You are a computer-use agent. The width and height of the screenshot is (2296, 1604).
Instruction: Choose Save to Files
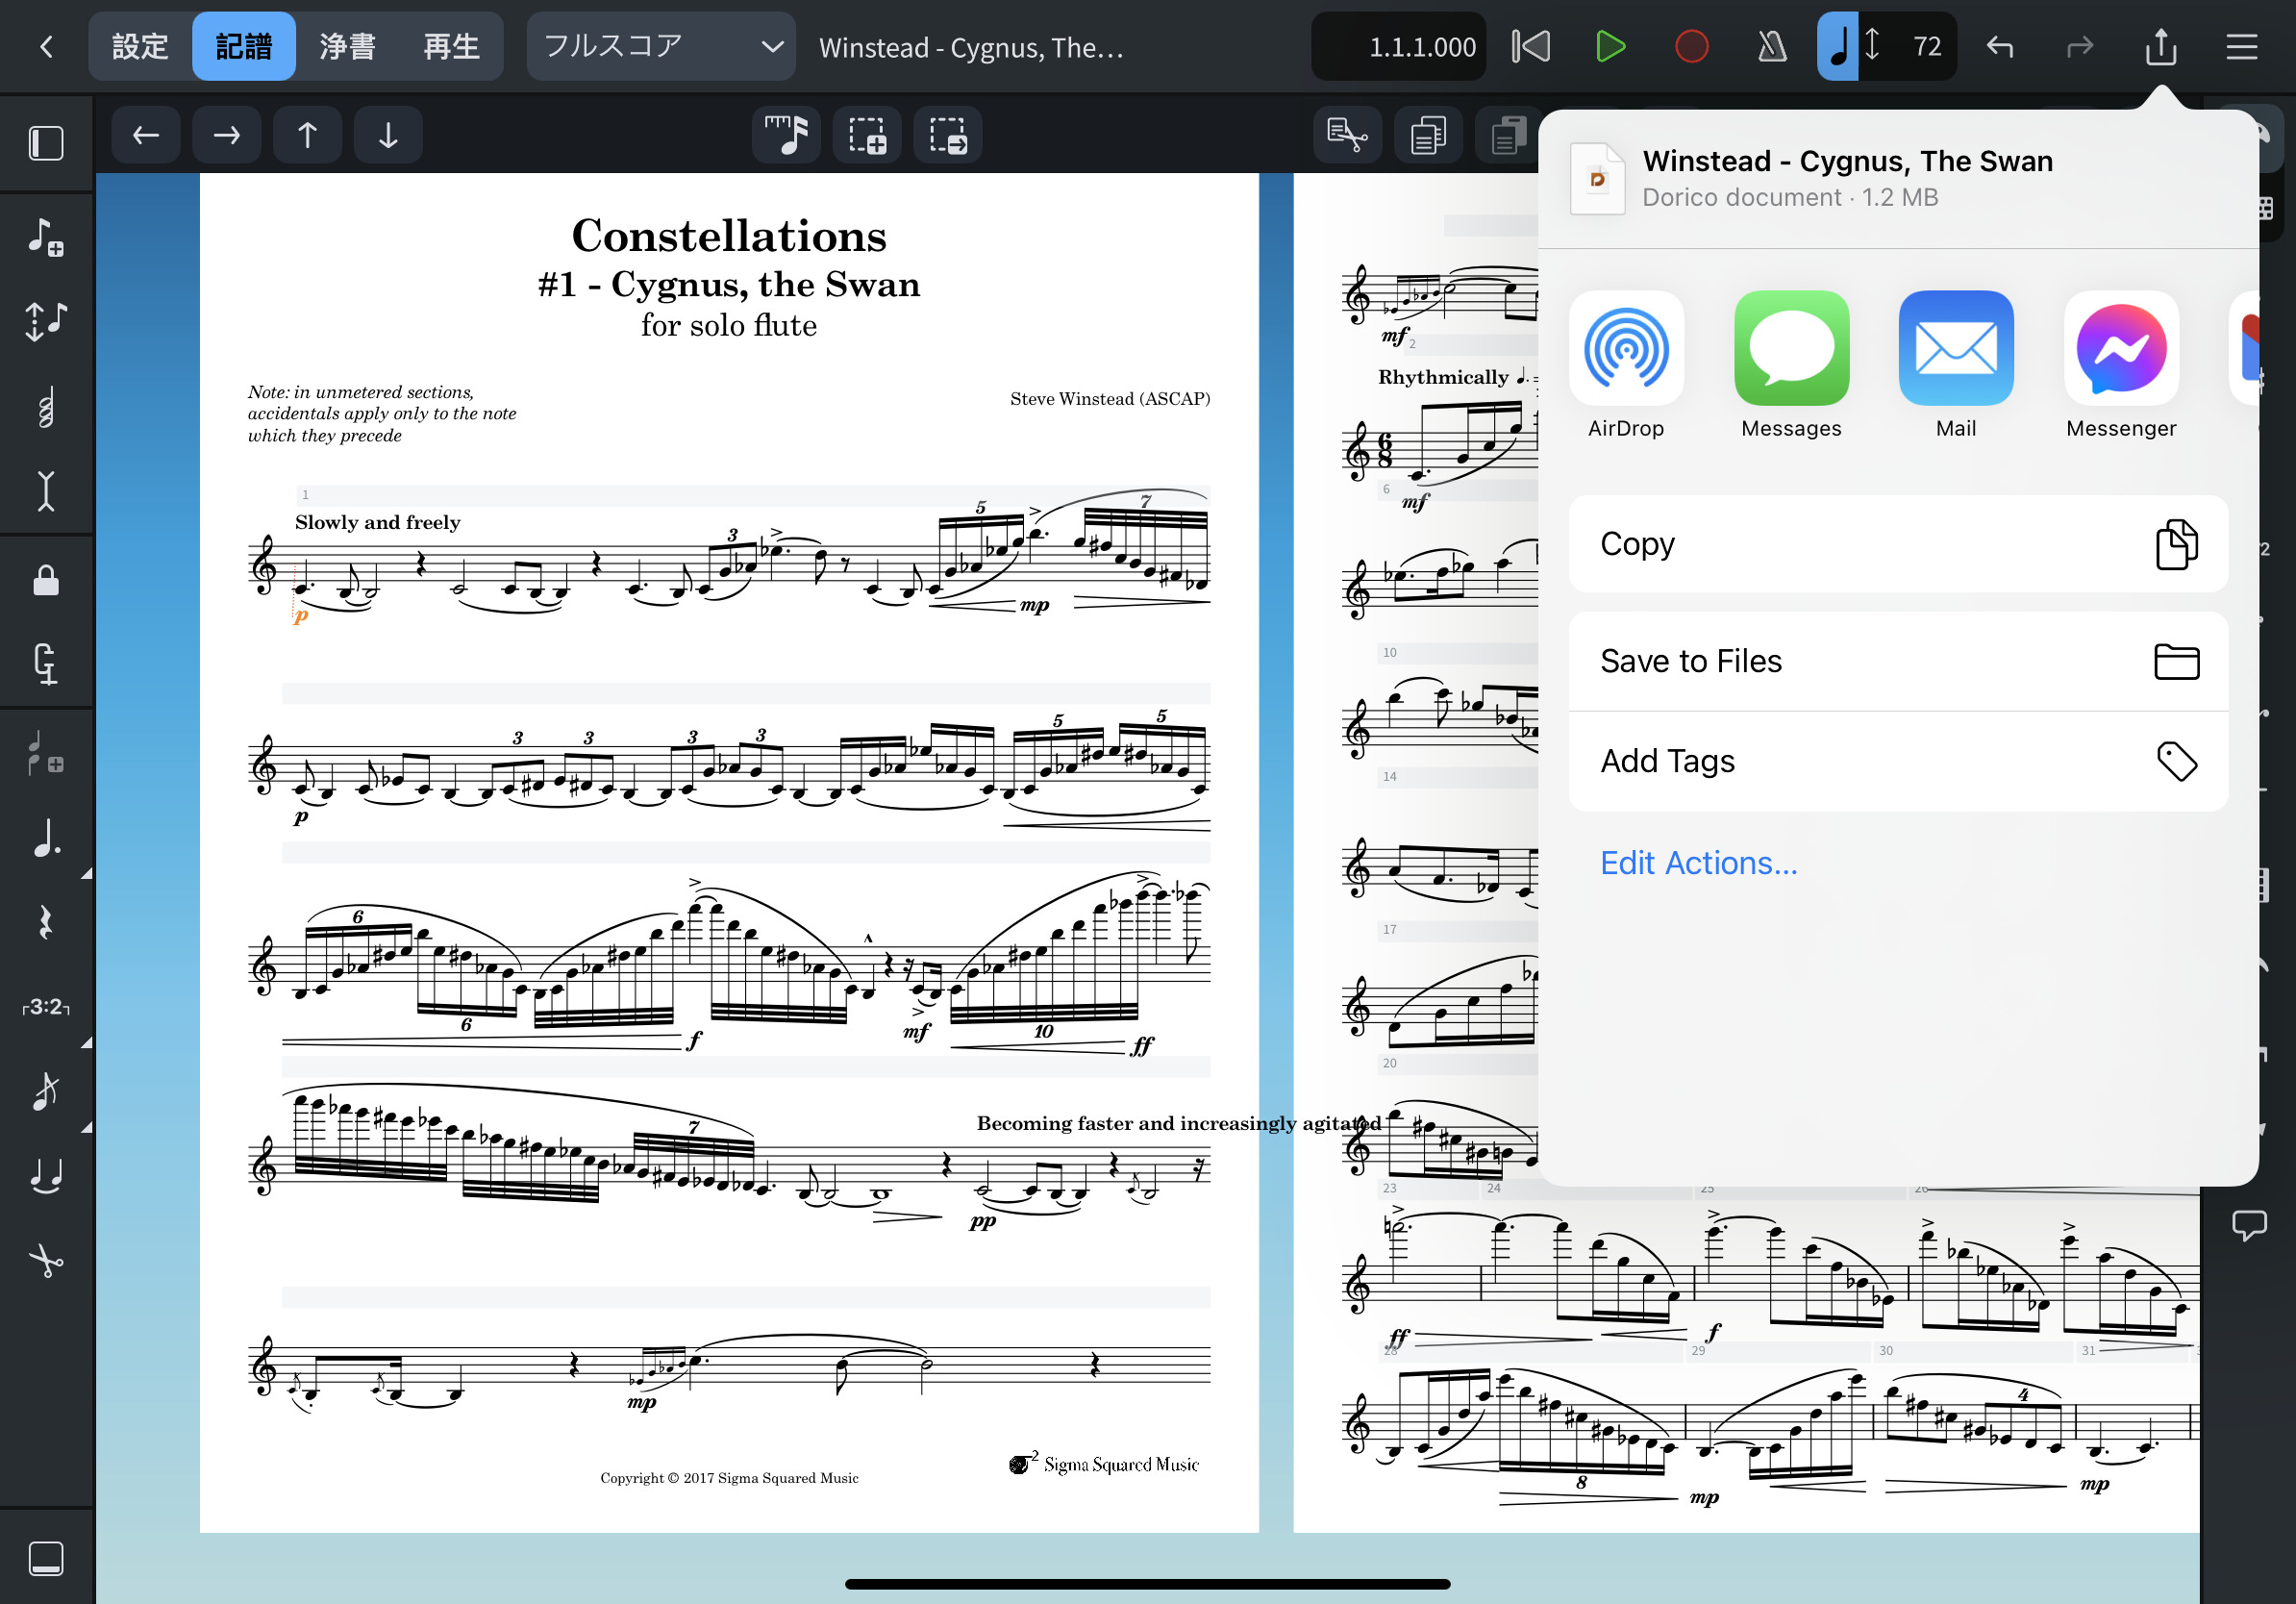click(x=1898, y=661)
